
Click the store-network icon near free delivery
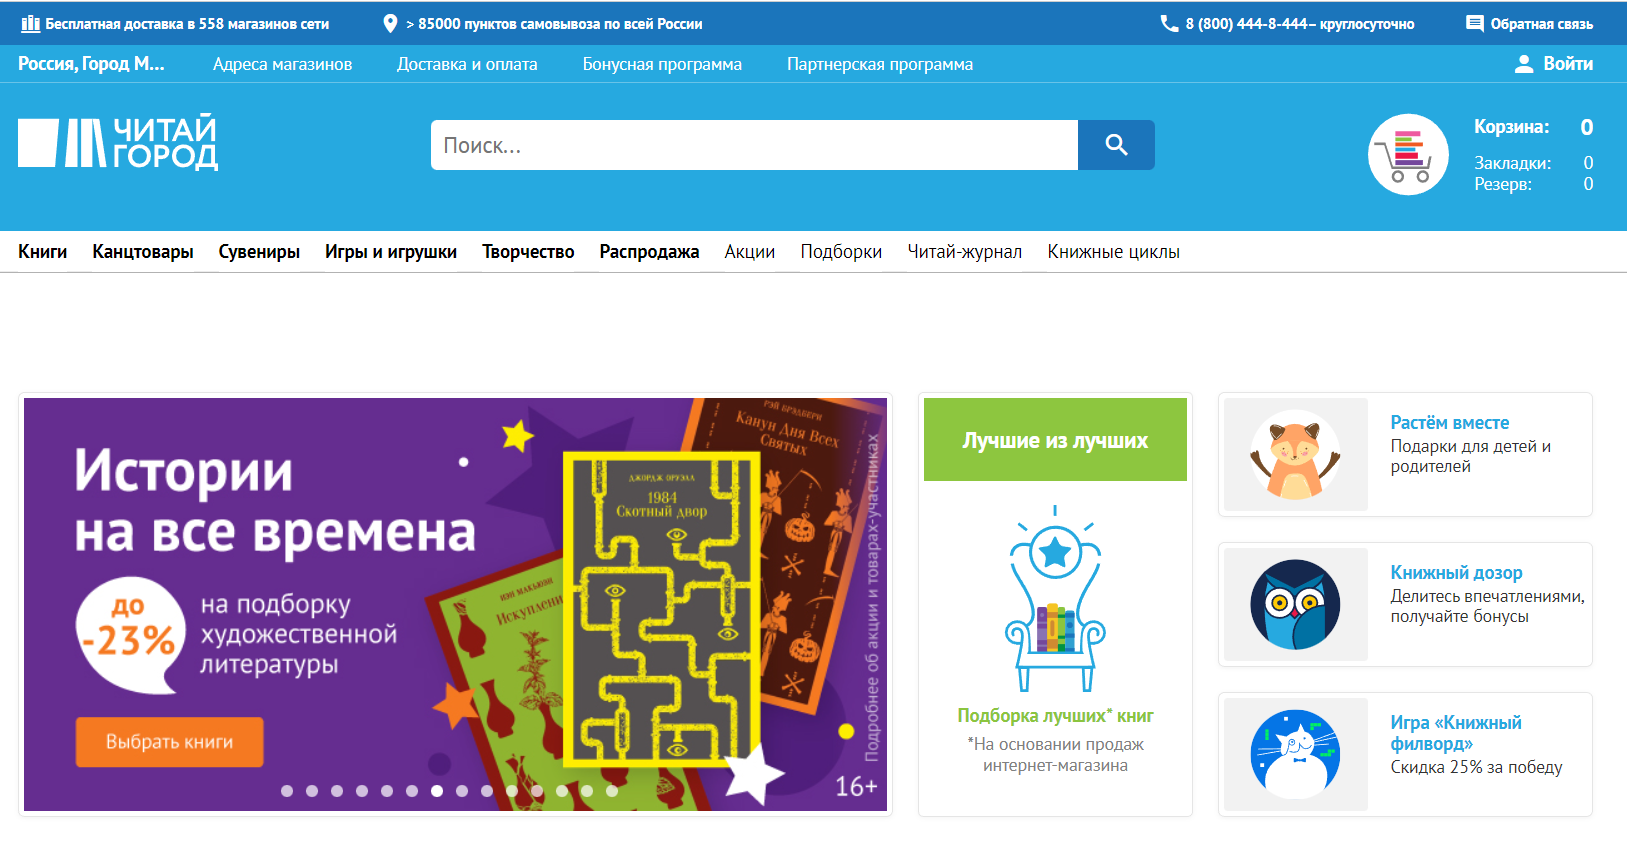click(30, 23)
